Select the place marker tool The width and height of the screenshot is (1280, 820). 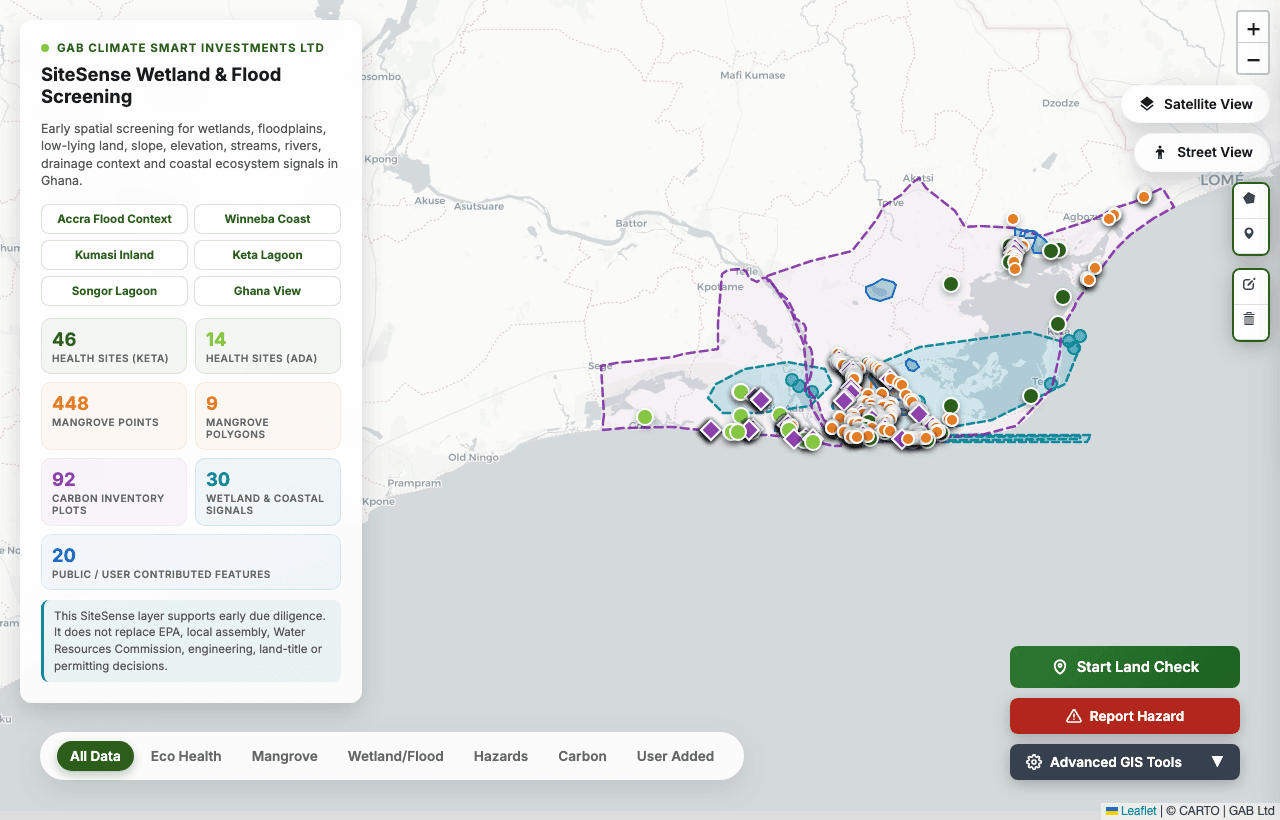(1249, 234)
